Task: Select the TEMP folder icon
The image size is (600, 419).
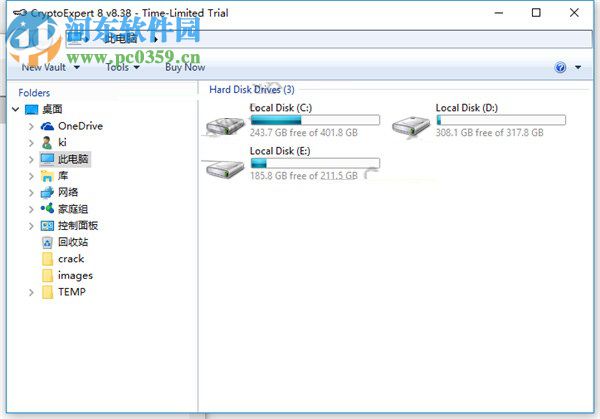Action: pos(47,292)
